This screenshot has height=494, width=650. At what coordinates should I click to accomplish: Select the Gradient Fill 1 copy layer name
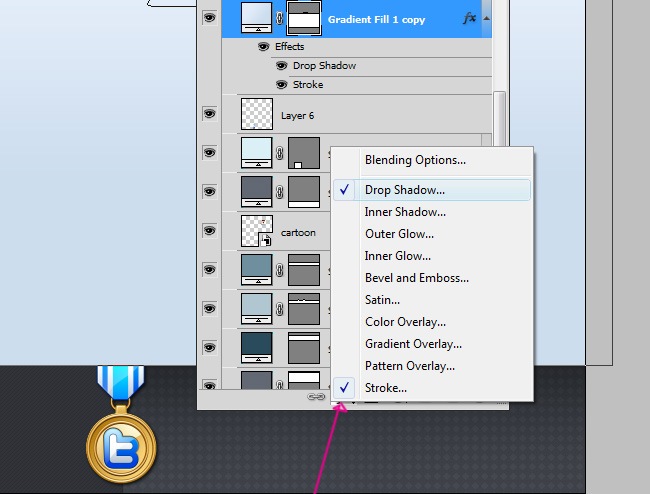tap(376, 19)
